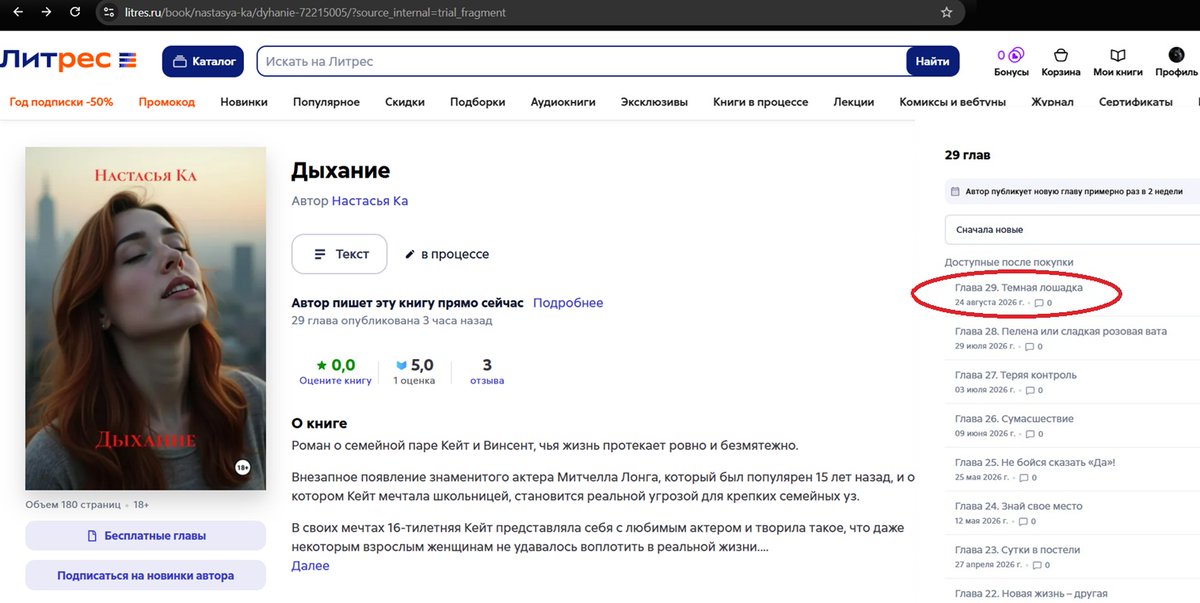Open the Мои книги icon

coord(1118,62)
